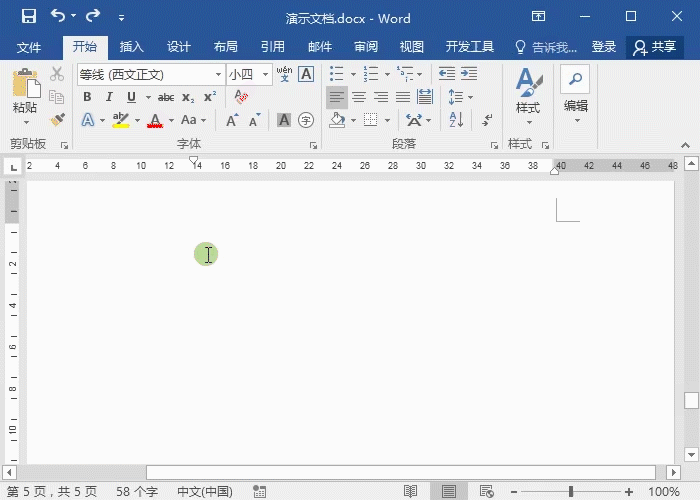Toggle Bold formatting
This screenshot has width=700, height=500.
click(87, 97)
